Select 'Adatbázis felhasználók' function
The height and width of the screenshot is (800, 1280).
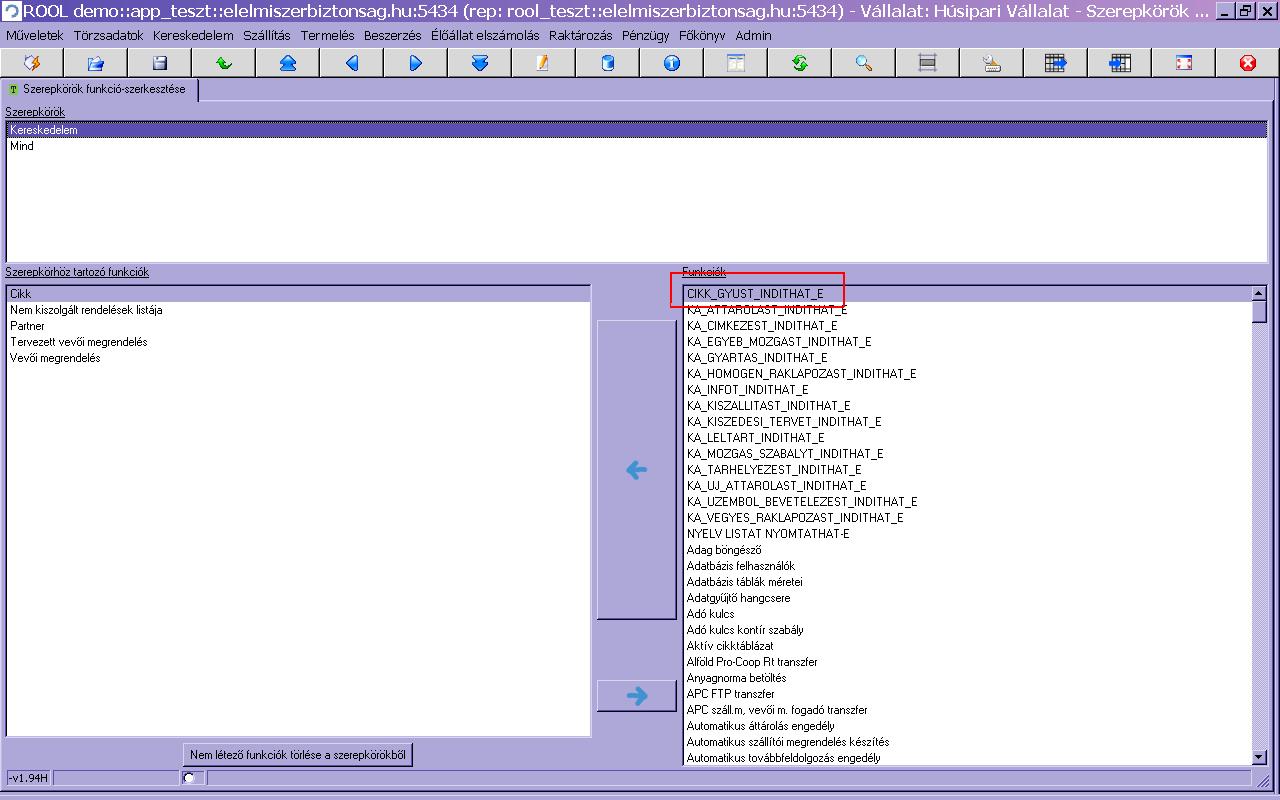click(x=968, y=566)
